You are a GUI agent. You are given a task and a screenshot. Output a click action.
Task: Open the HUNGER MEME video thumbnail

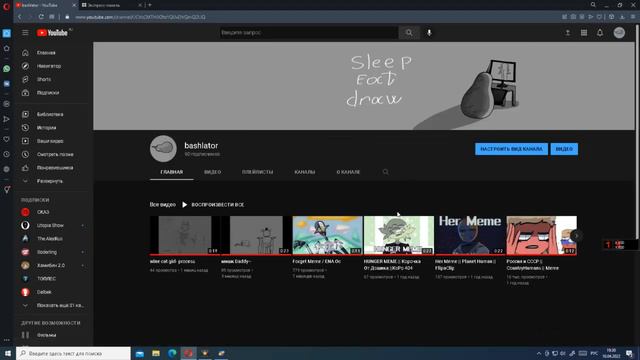point(399,236)
